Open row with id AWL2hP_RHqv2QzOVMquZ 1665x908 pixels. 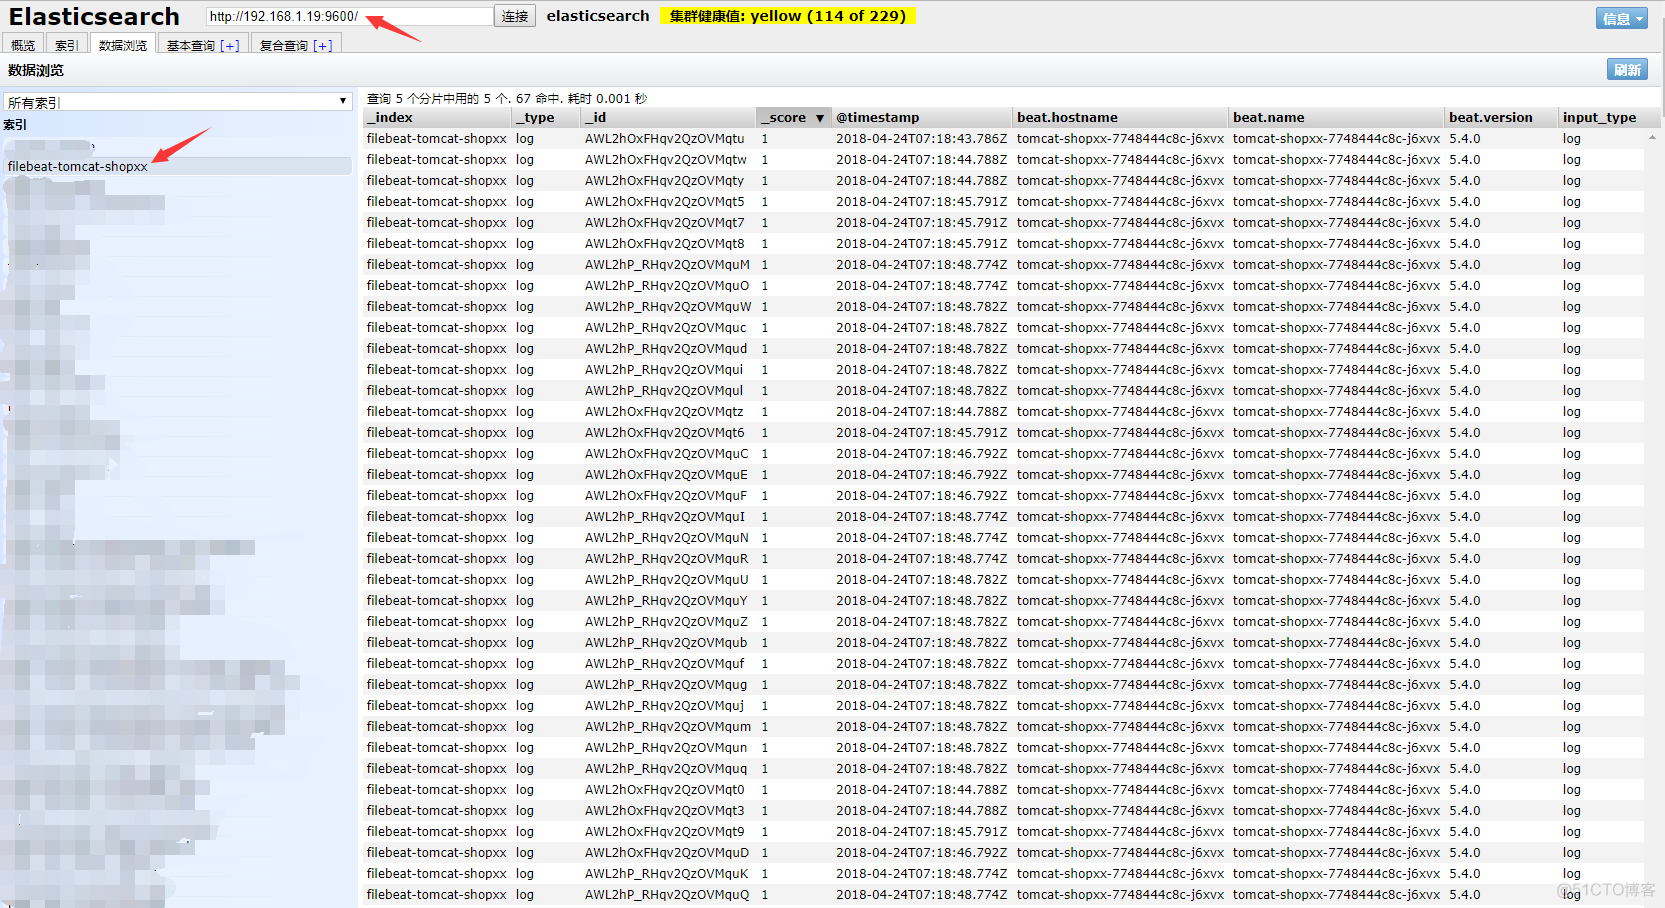pyautogui.click(x=1004, y=622)
